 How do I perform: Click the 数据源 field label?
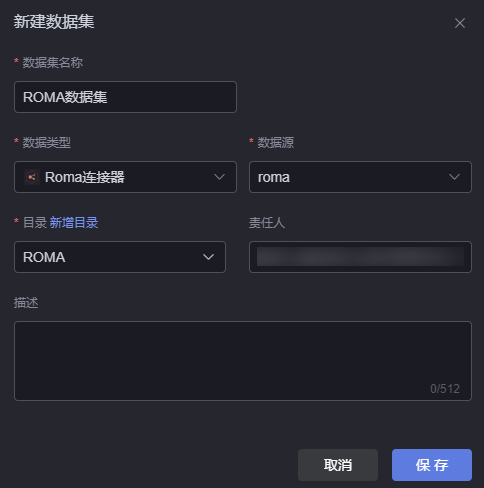click(276, 143)
